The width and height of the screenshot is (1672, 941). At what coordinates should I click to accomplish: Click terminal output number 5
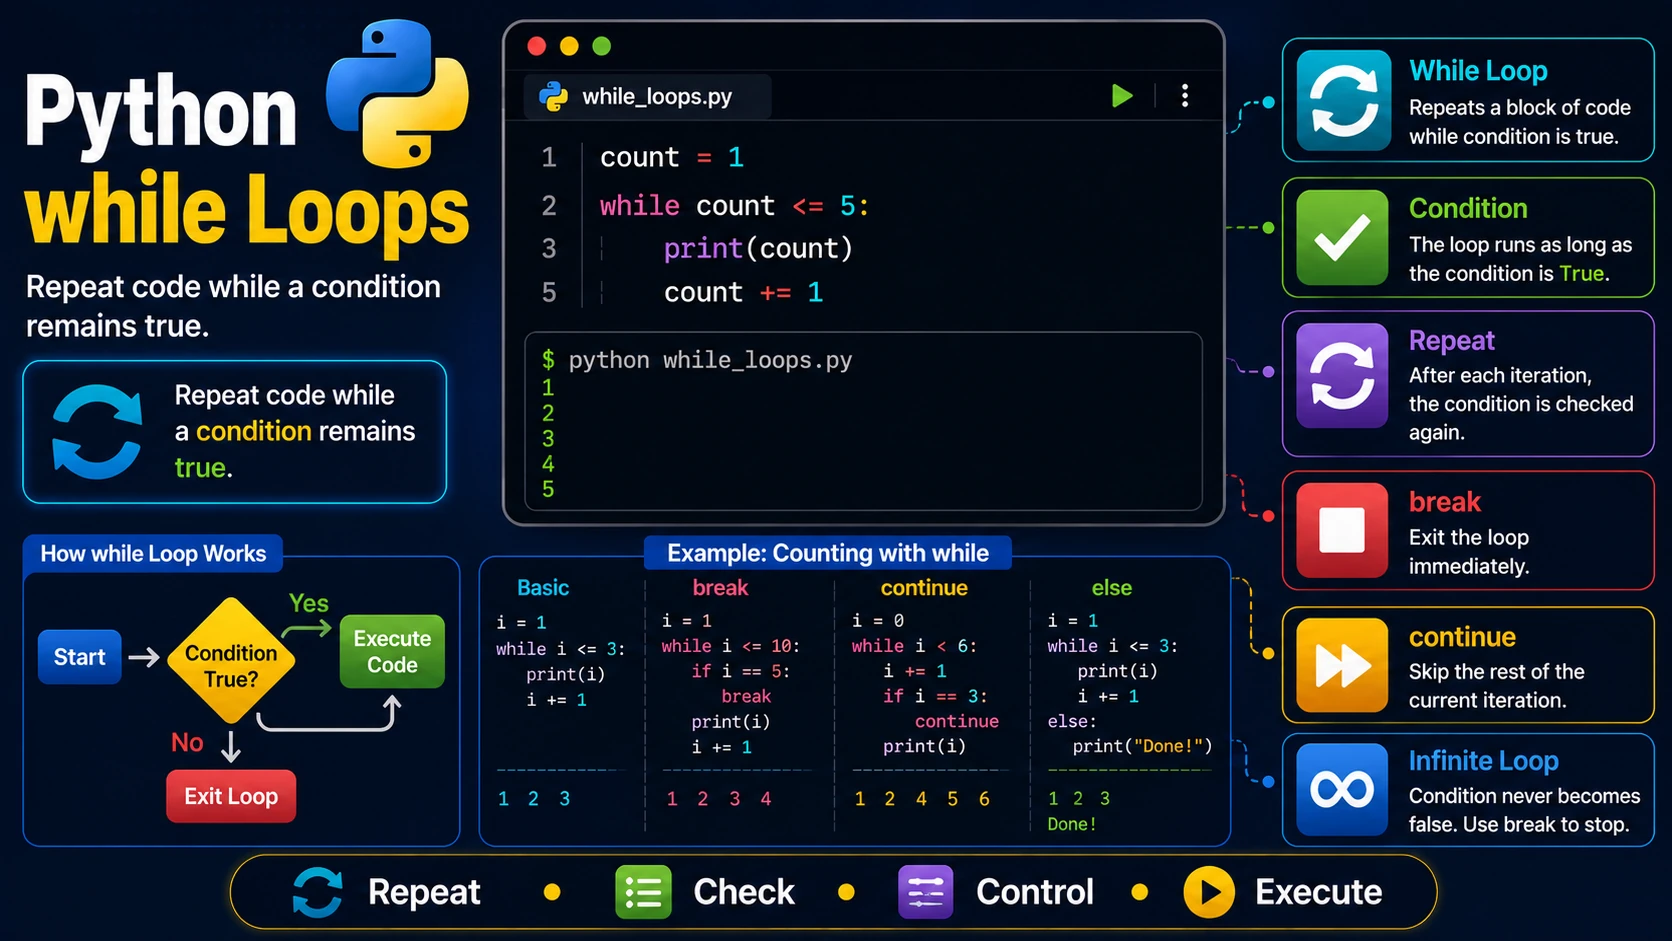[x=548, y=489]
